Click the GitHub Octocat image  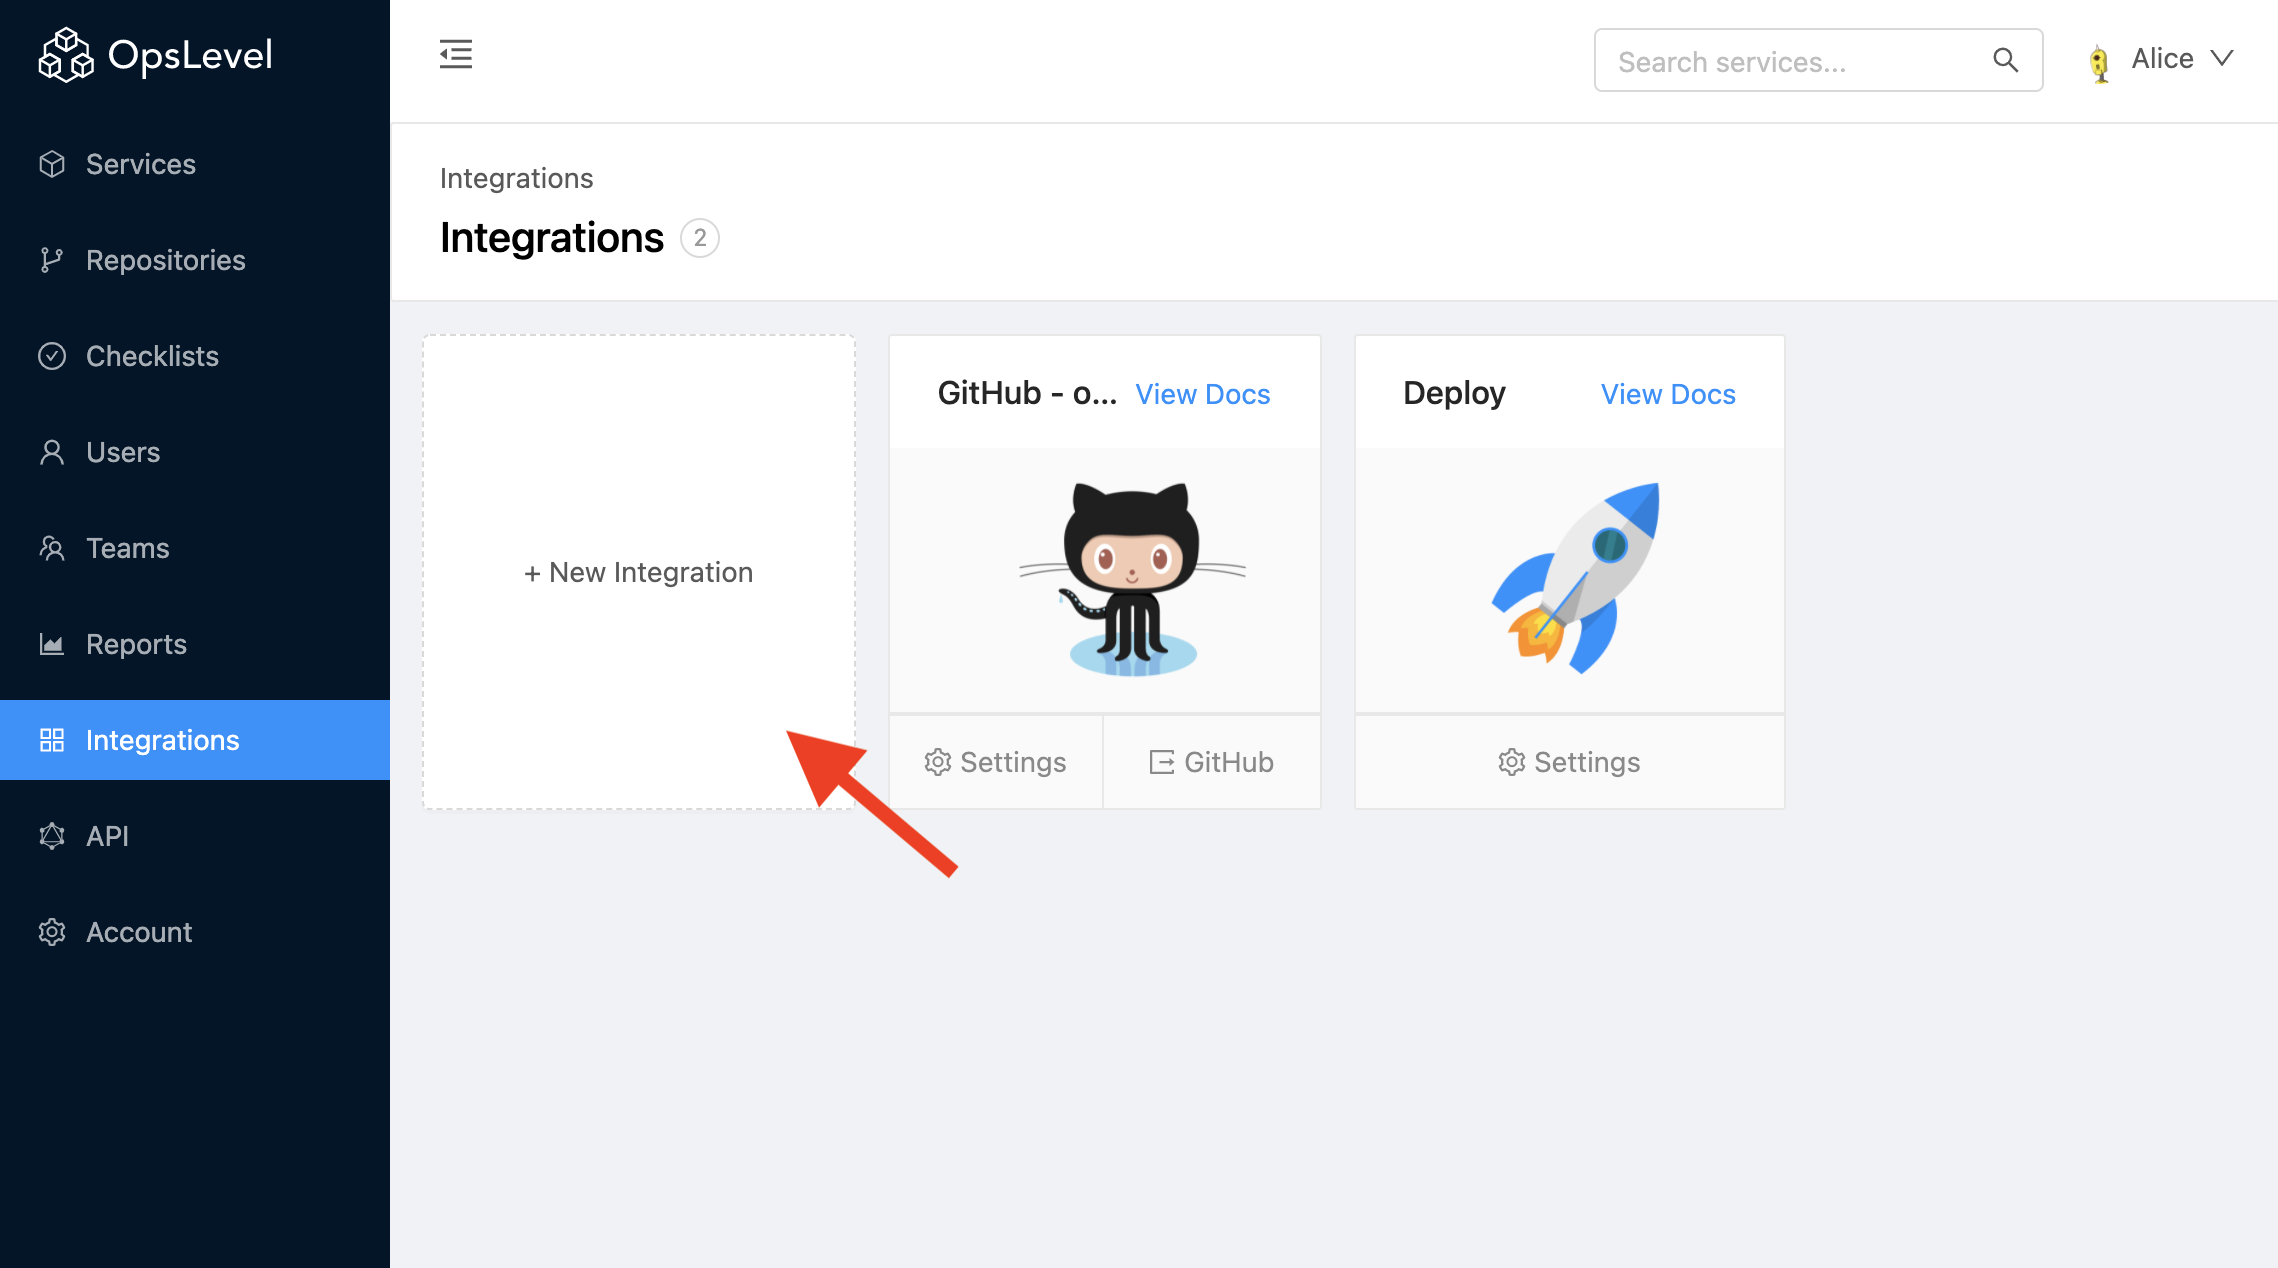[x=1133, y=579]
